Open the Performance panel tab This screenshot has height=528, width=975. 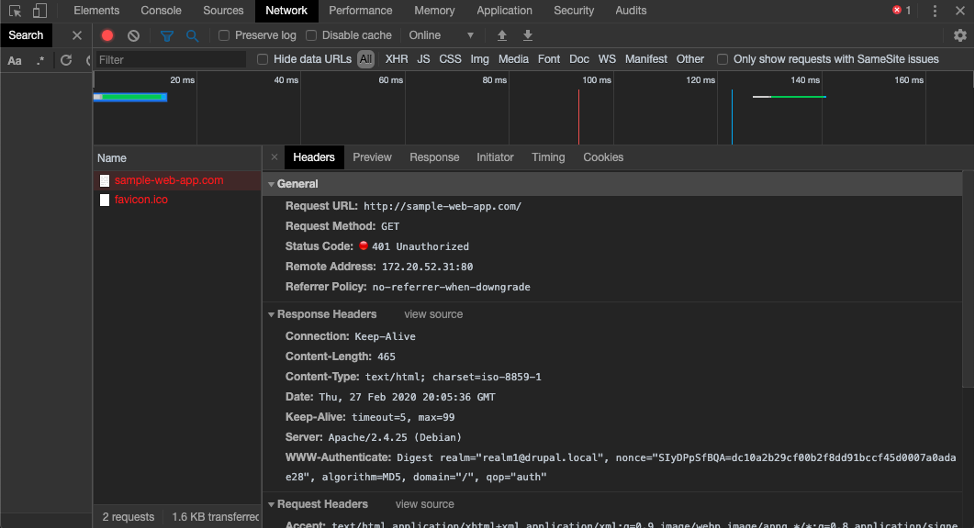coord(361,11)
